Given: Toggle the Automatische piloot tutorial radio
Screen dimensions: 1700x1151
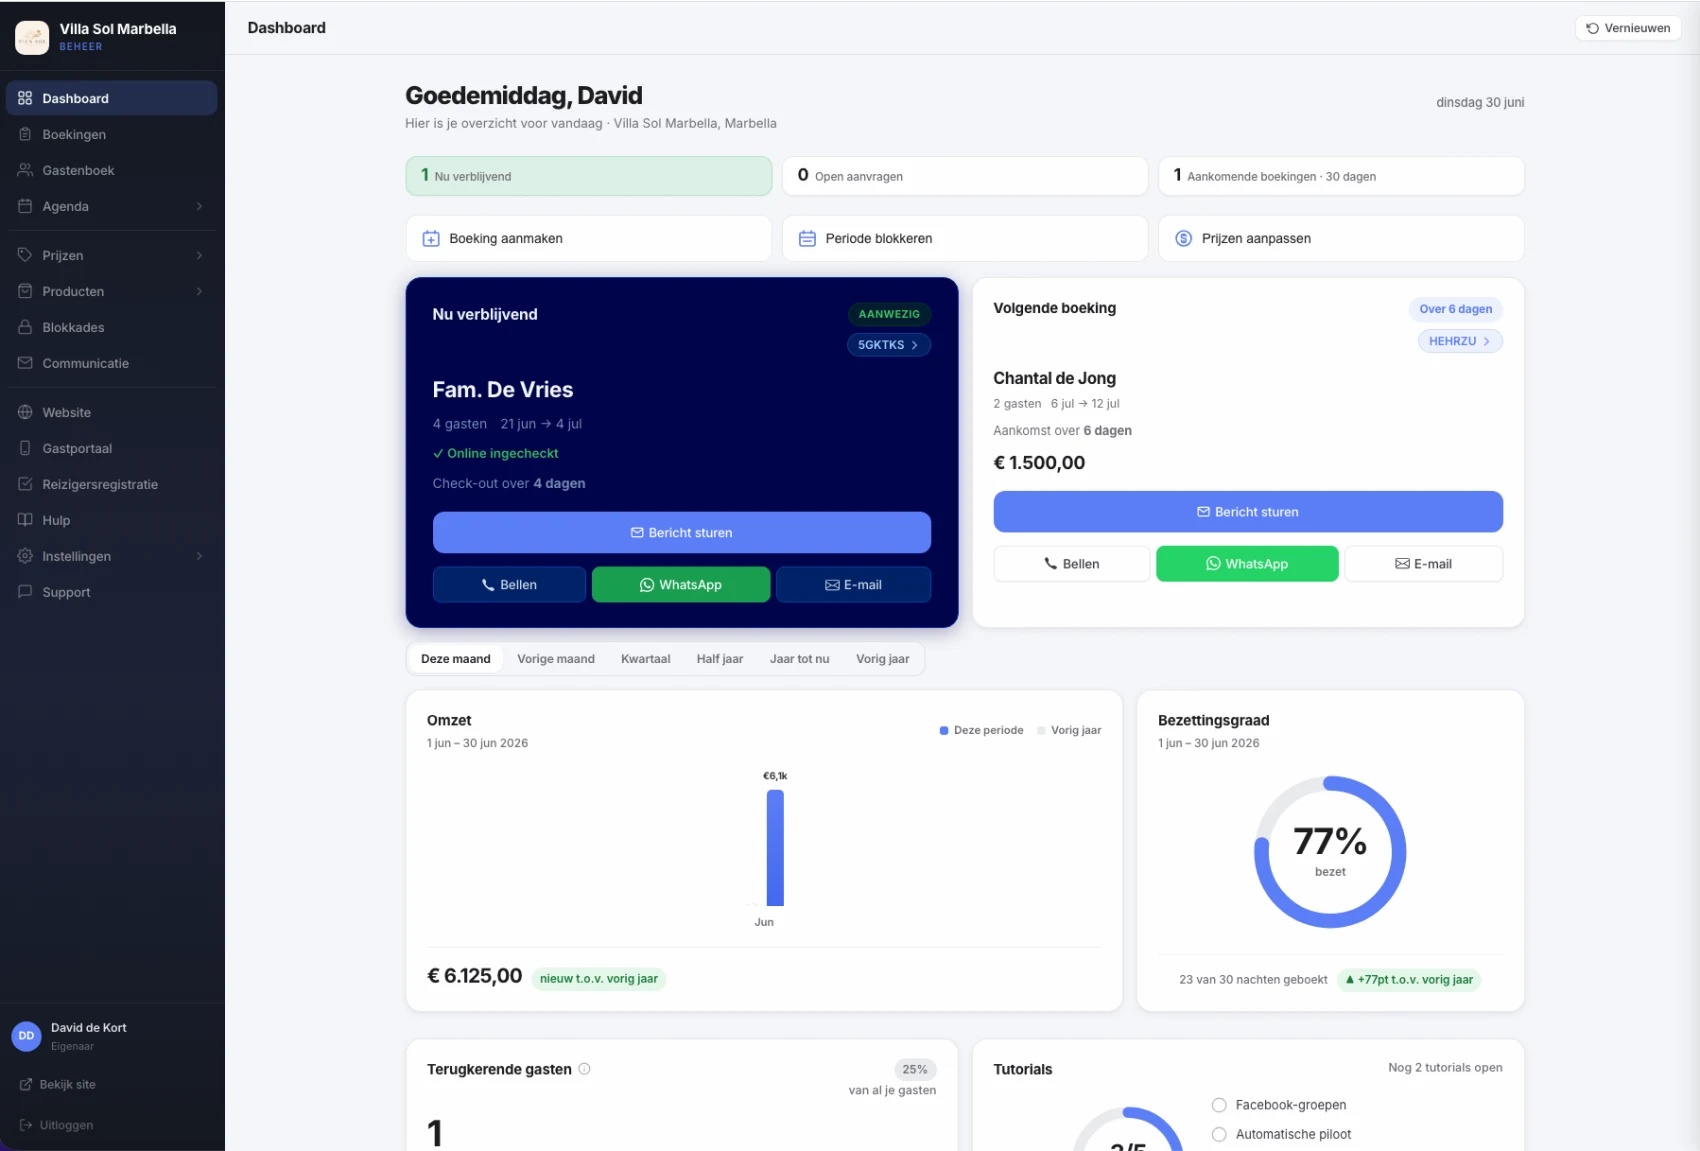Looking at the screenshot, I should point(1219,1134).
